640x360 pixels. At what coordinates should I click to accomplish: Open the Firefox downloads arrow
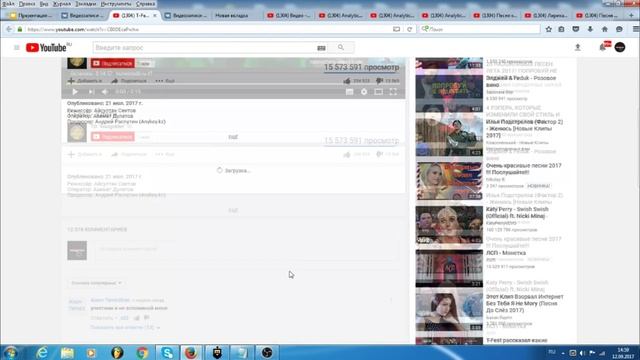tap(590, 29)
